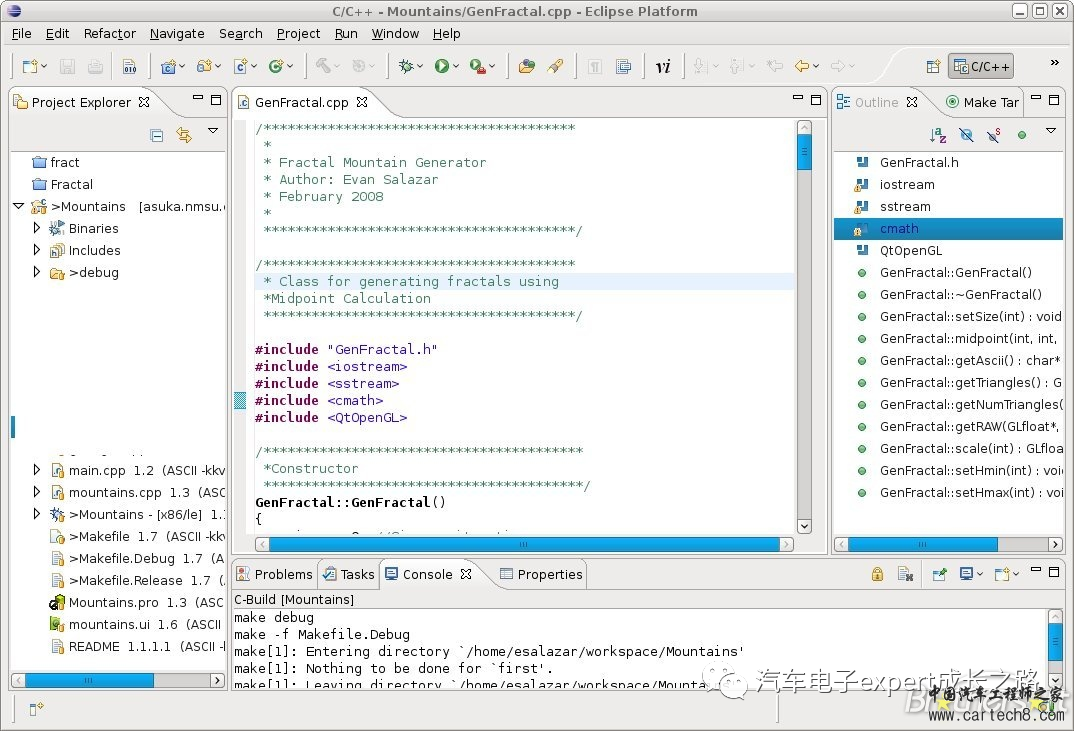
Task: Click the status bar icon at bottom left
Action: [36, 708]
